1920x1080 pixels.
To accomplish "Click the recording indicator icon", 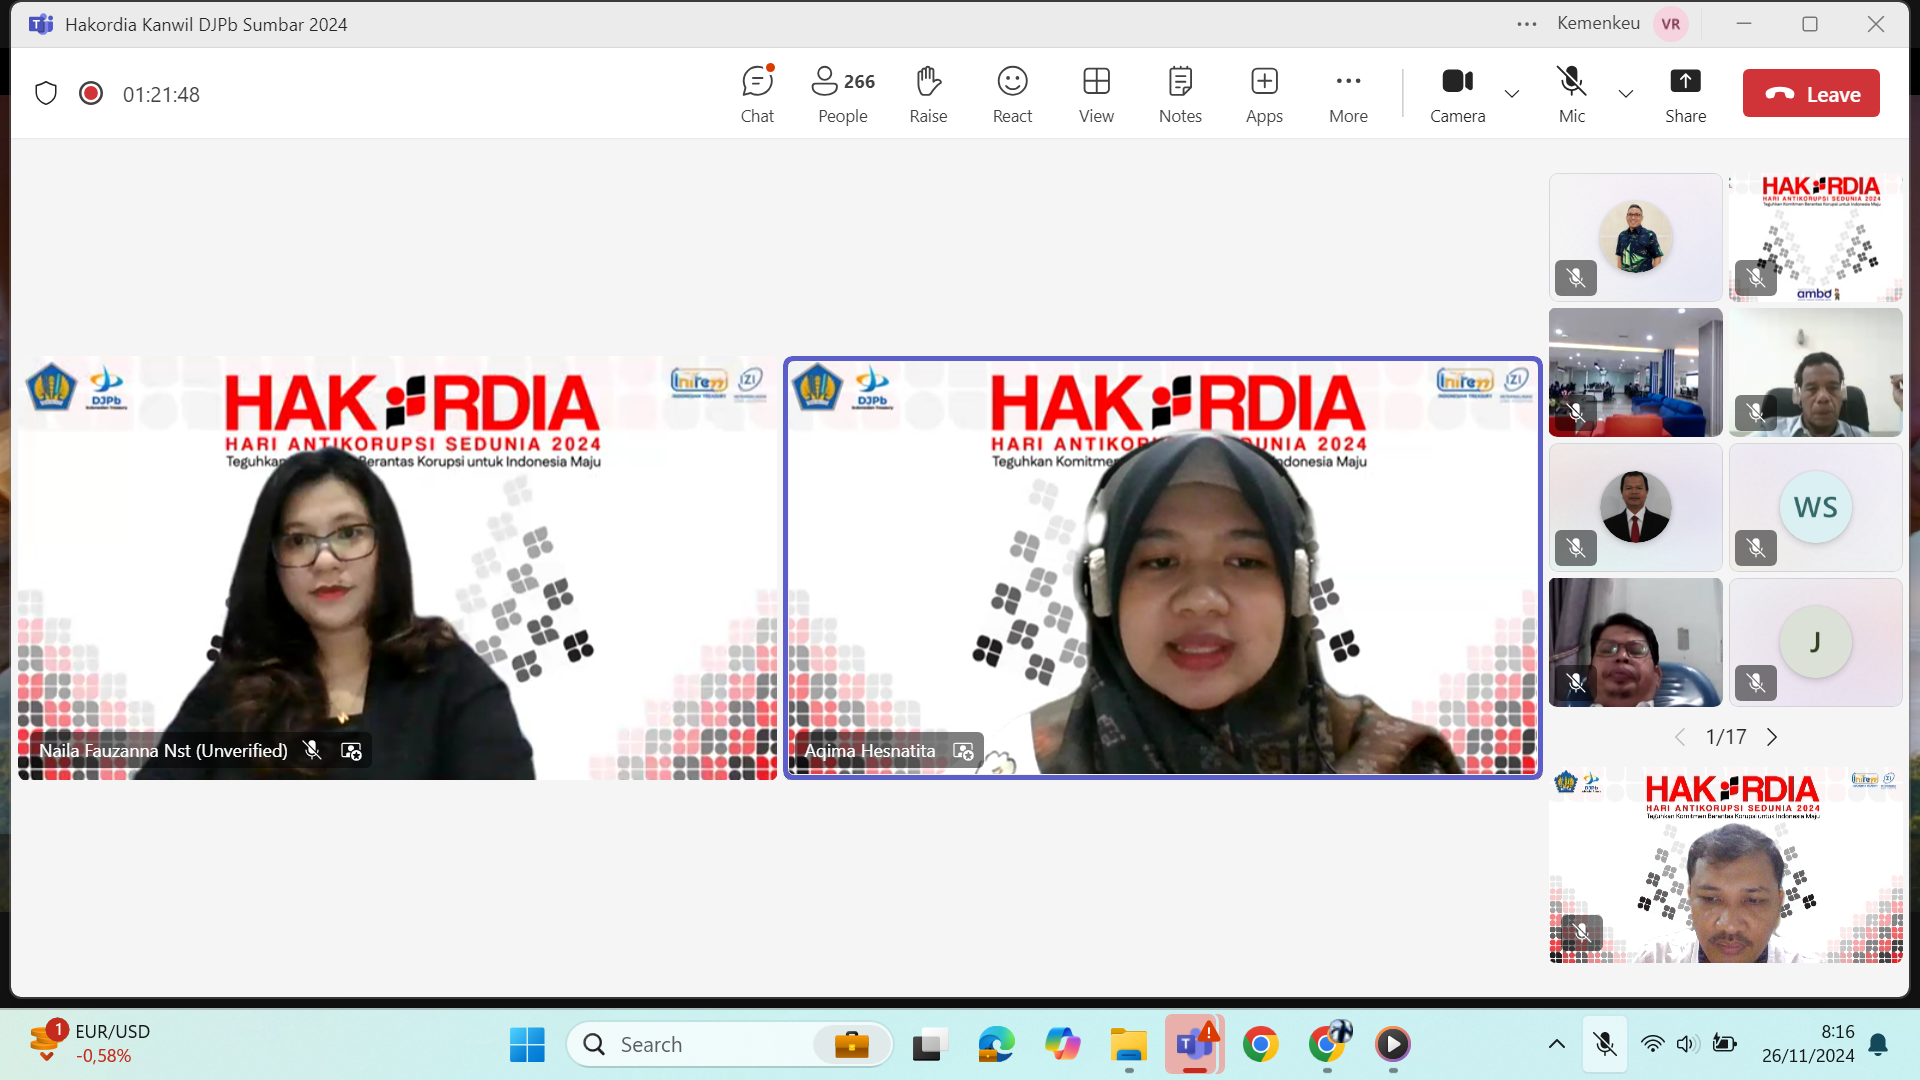I will click(x=91, y=94).
